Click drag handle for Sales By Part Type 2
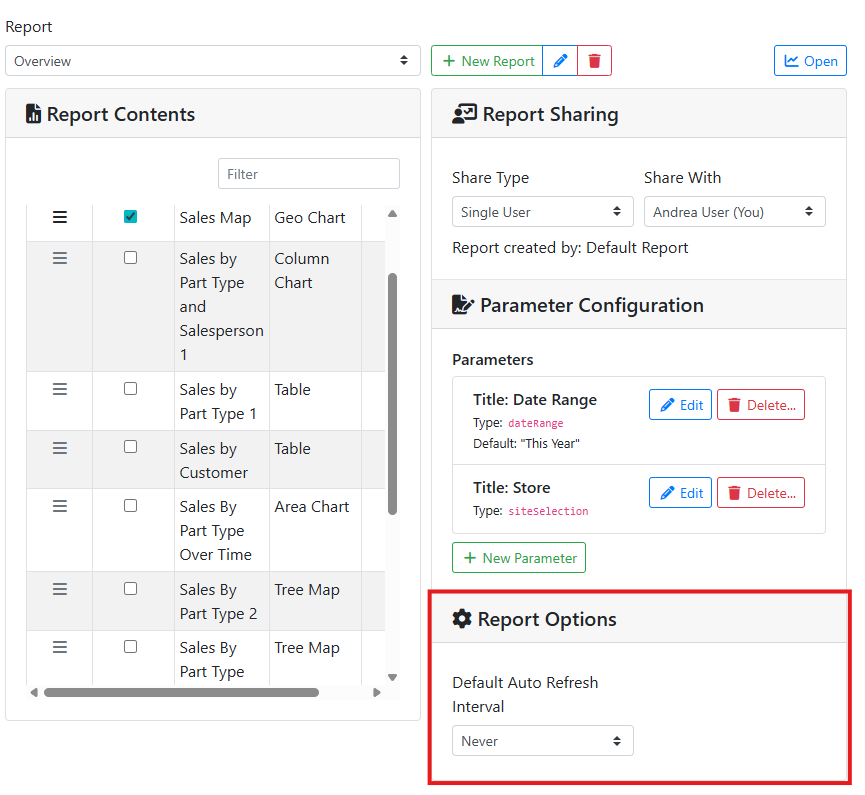The height and width of the screenshot is (795, 865). (60, 589)
